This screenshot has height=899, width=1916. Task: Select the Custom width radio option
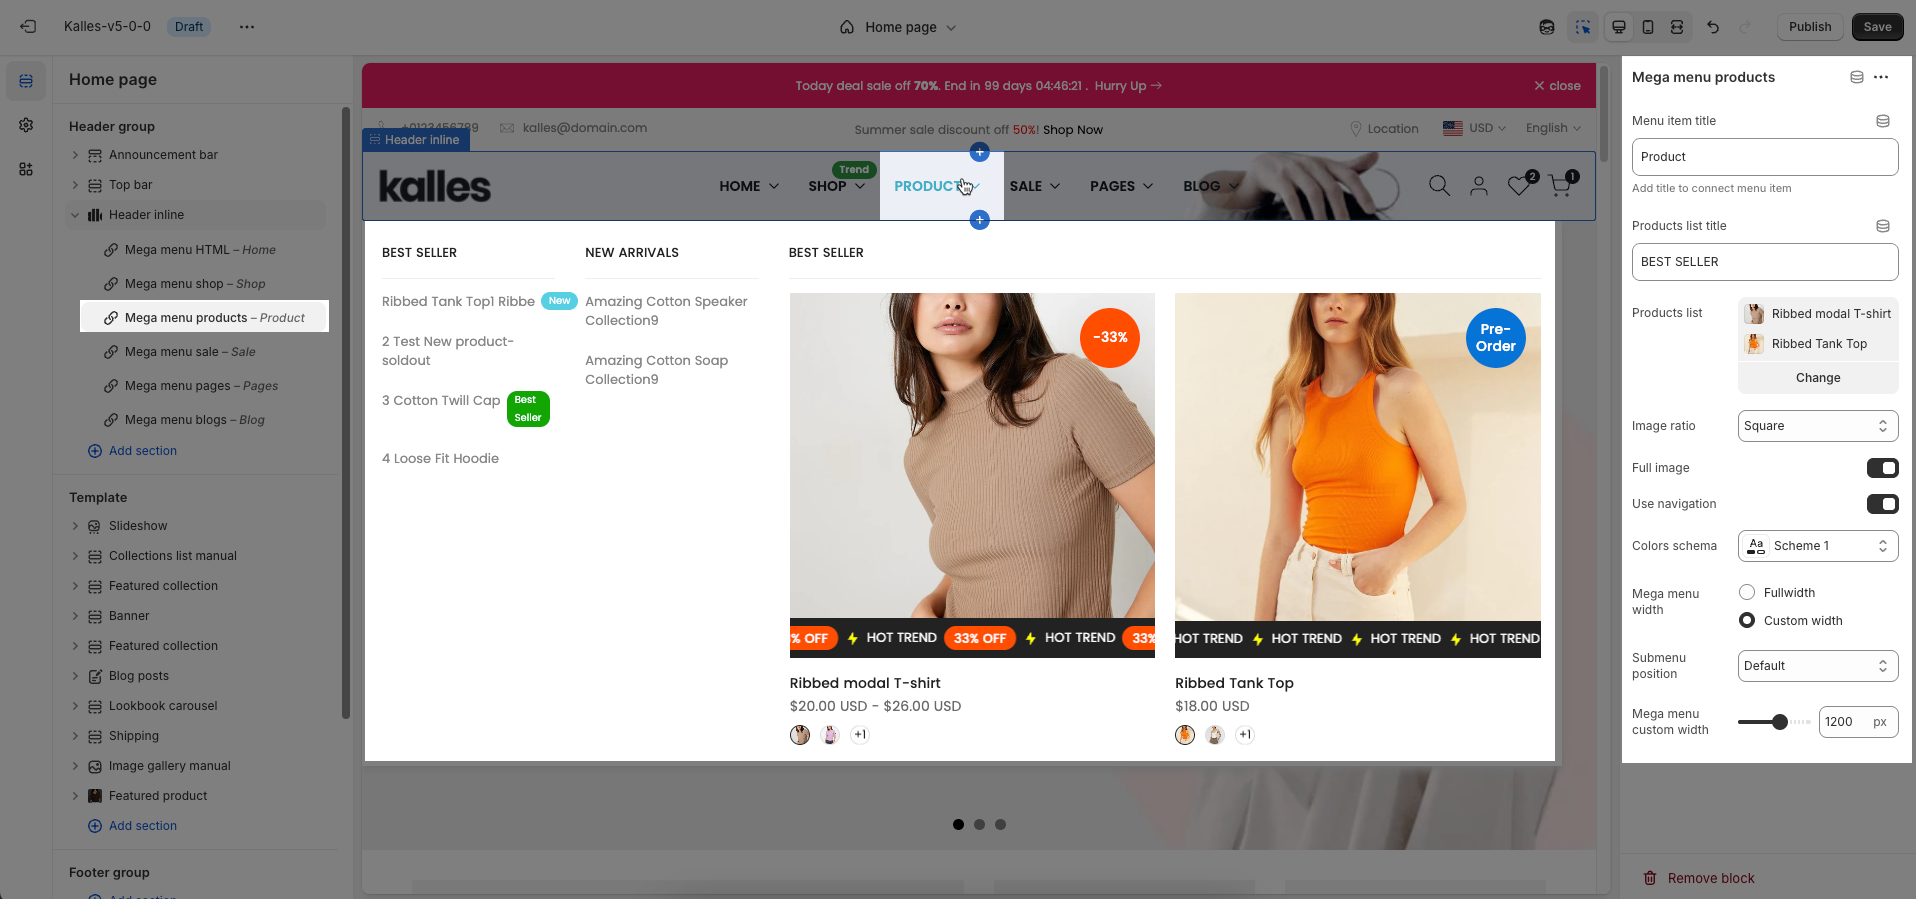[x=1747, y=621]
